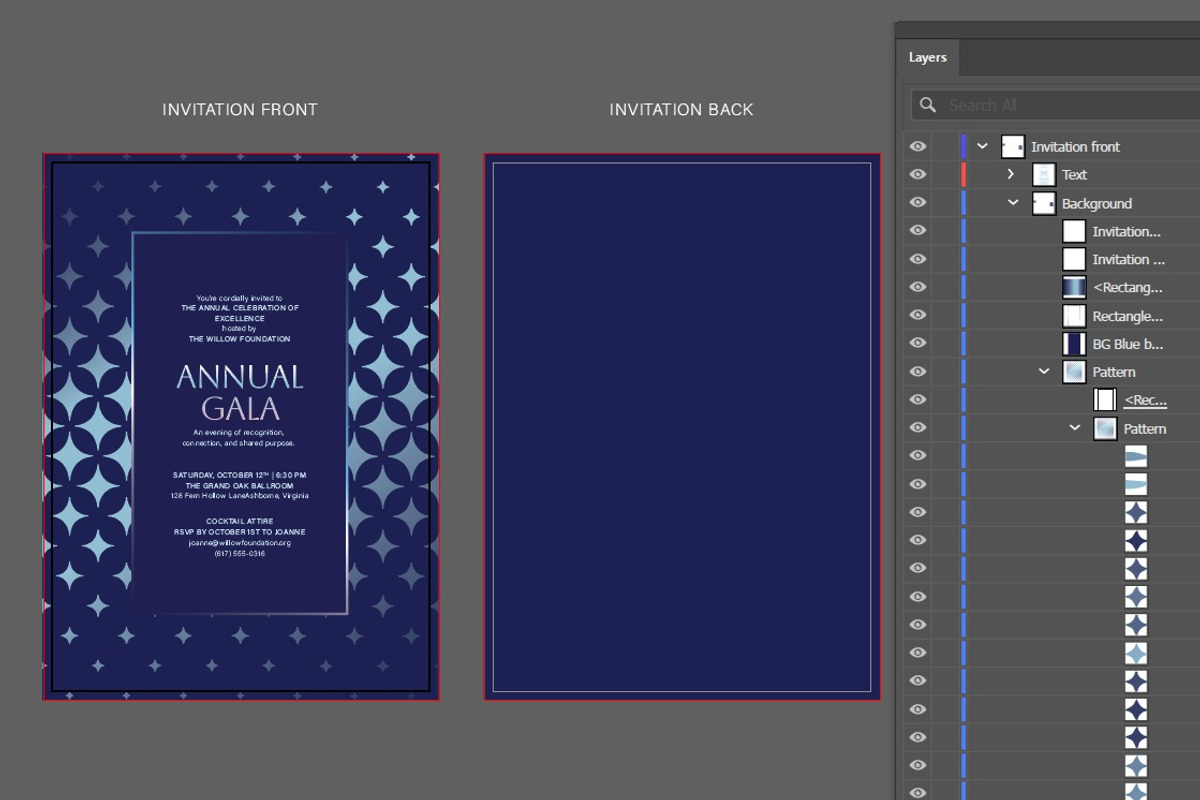This screenshot has height=800, width=1200.
Task: Toggle visibility of the outer Pattern group
Action: click(917, 372)
